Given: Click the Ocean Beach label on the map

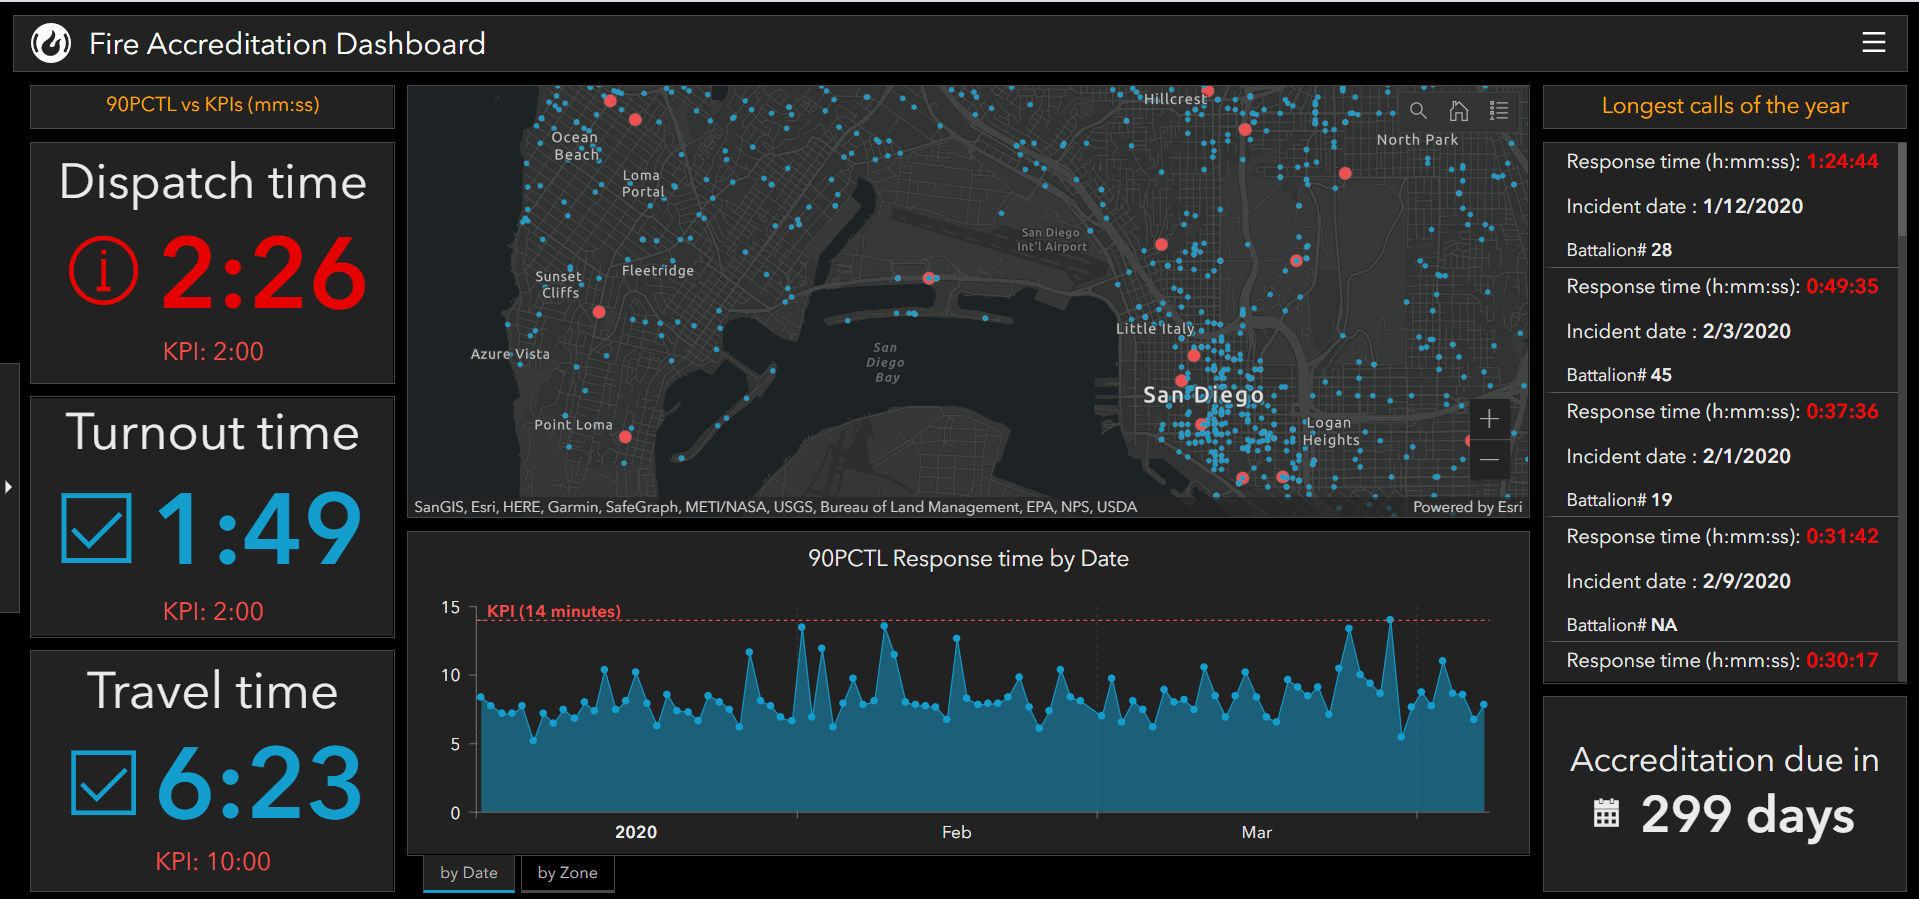Looking at the screenshot, I should coord(576,146).
